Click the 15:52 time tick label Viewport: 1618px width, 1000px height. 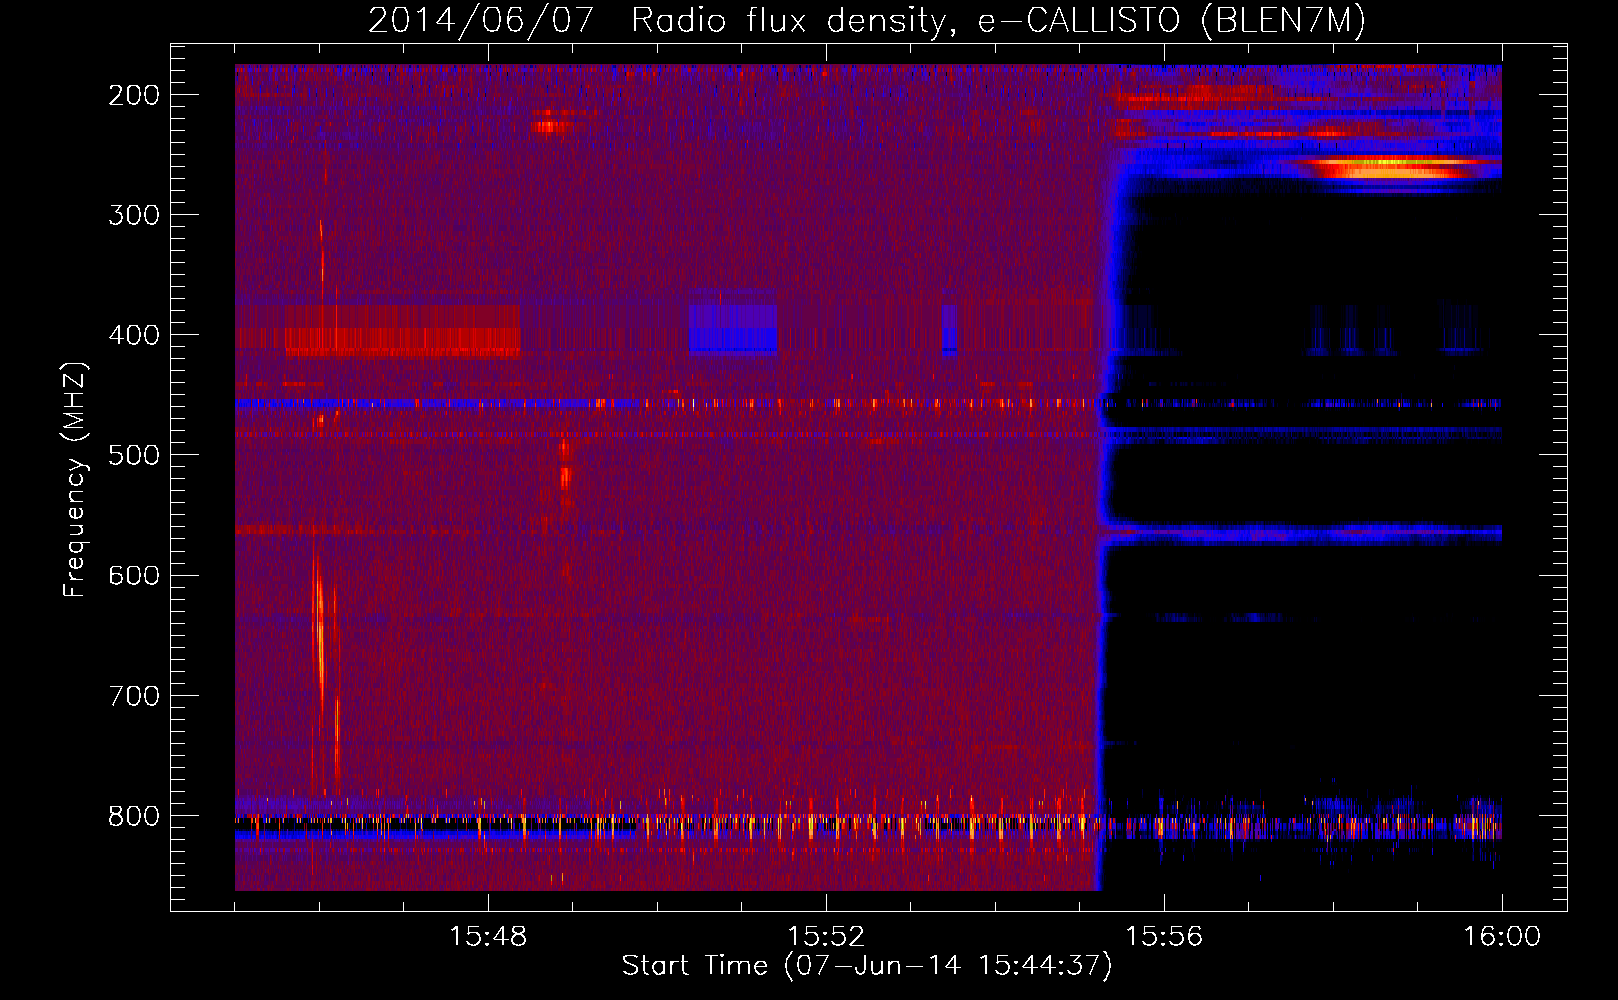click(826, 937)
